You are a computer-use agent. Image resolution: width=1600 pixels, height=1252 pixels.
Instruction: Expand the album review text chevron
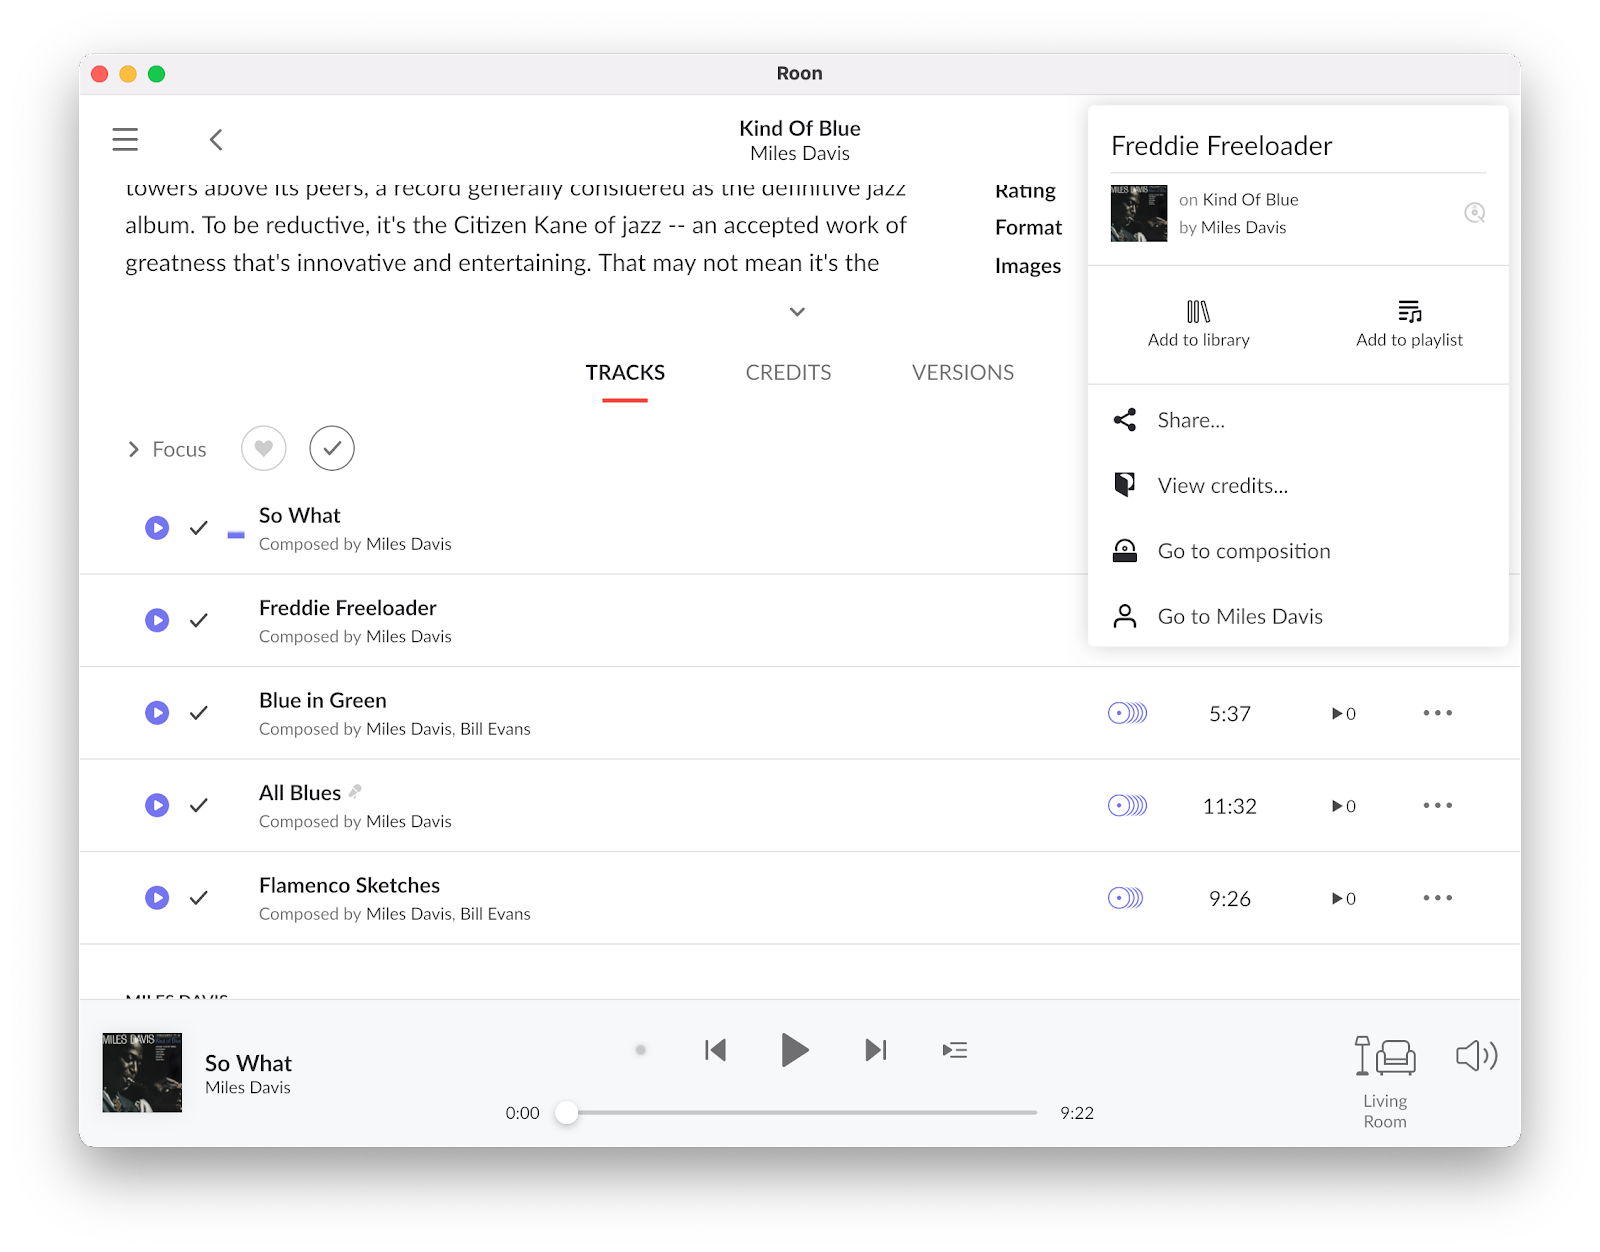point(797,312)
